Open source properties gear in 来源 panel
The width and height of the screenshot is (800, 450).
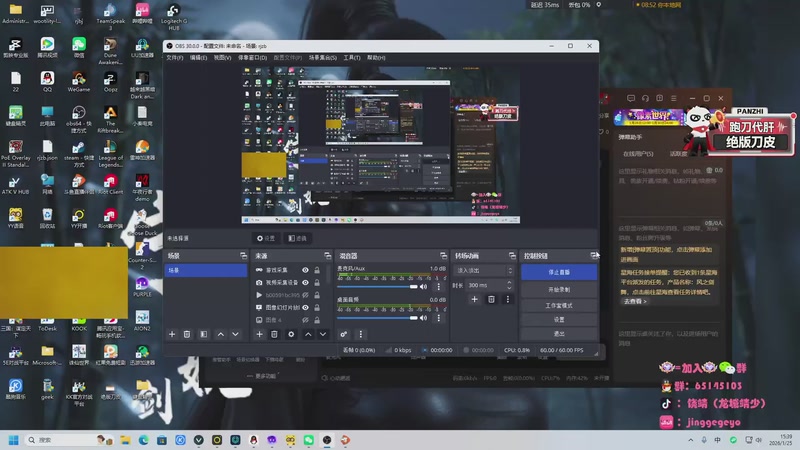(291, 334)
